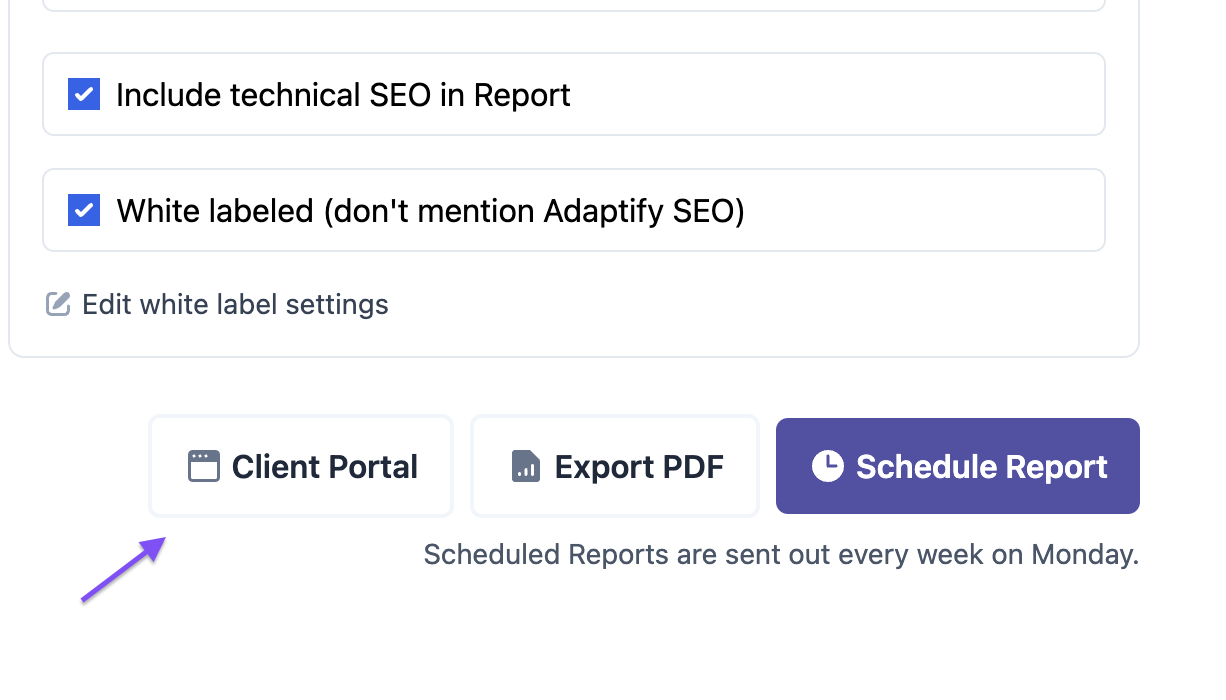Toggle via the 'Include technical SEO in Report' label

[343, 95]
